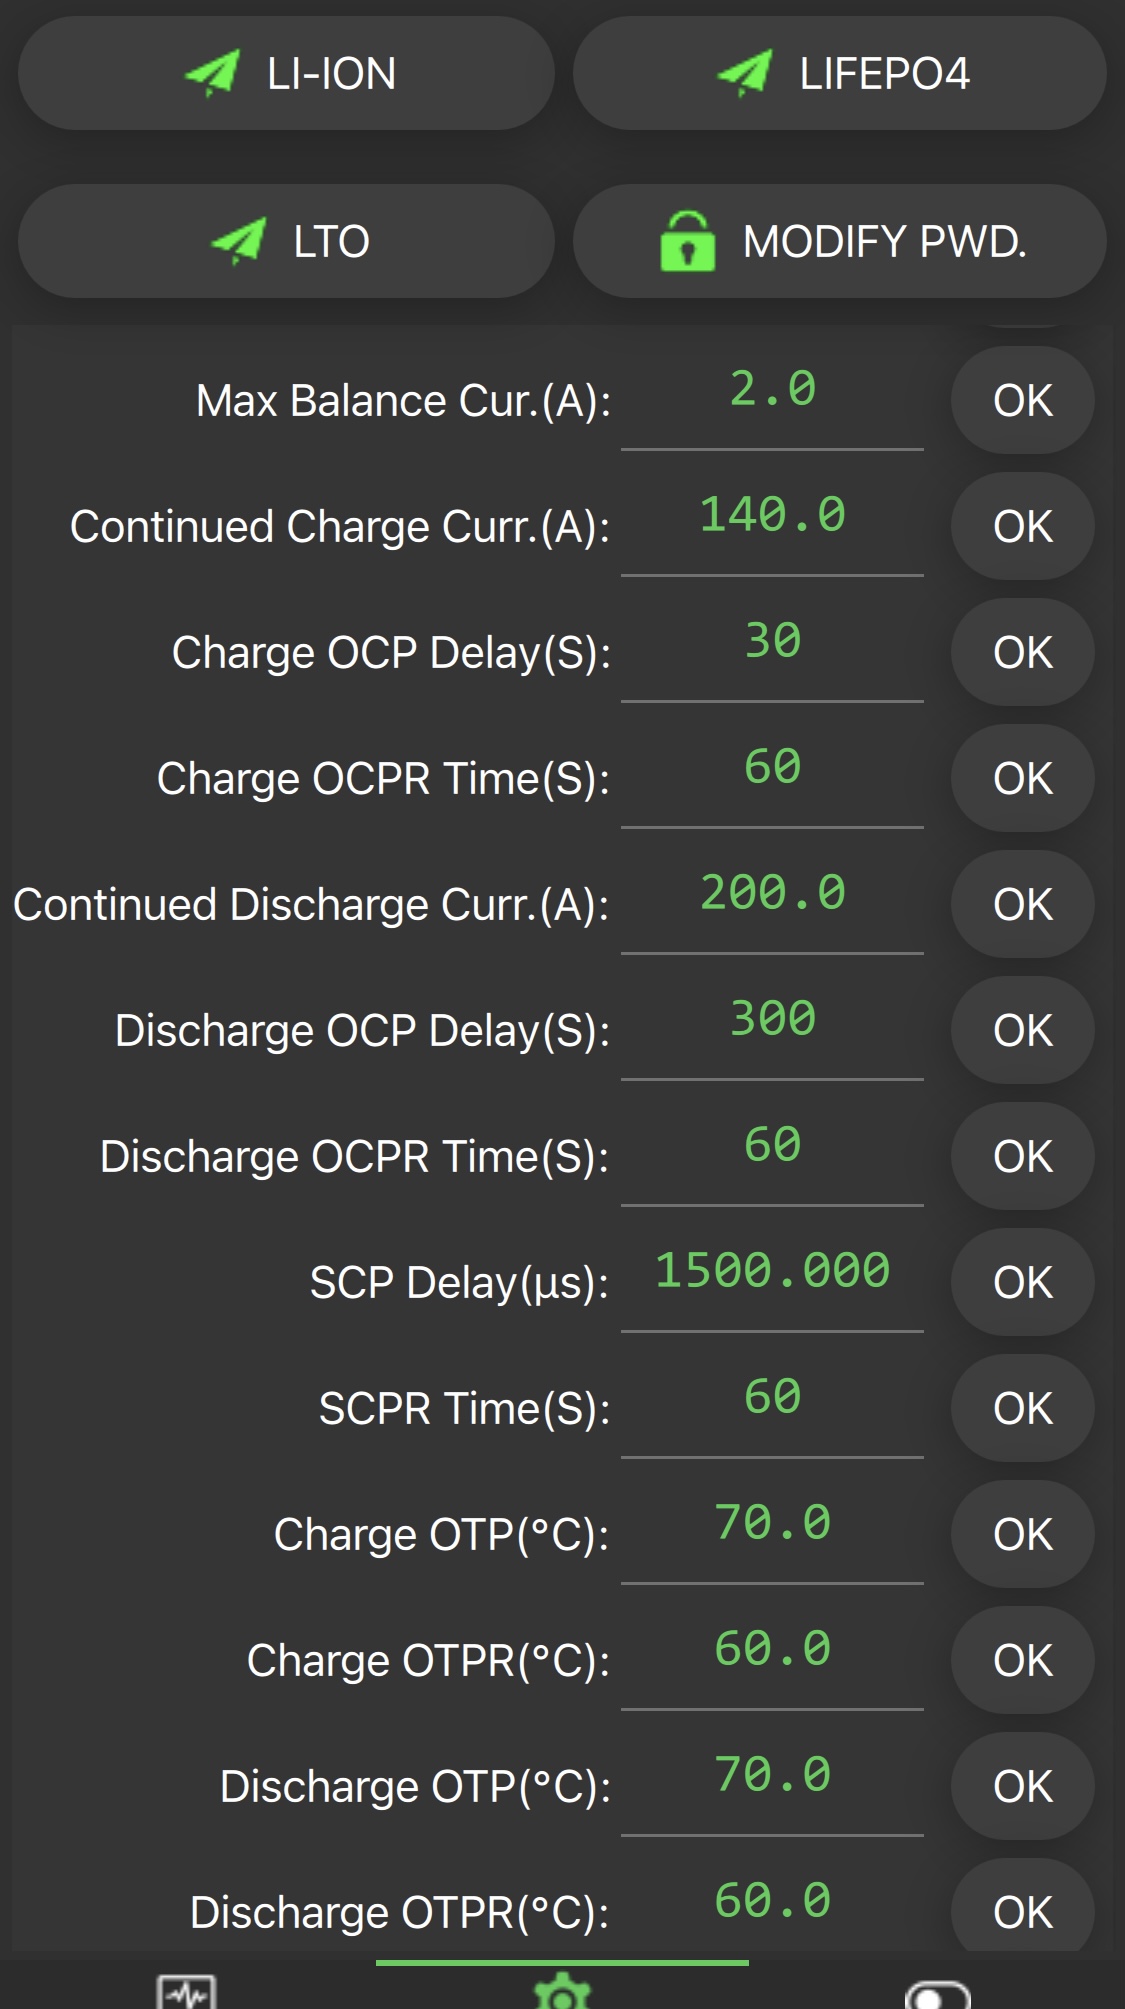
Task: Apply the LIFEPO4 battery preset
Action: (x=839, y=73)
